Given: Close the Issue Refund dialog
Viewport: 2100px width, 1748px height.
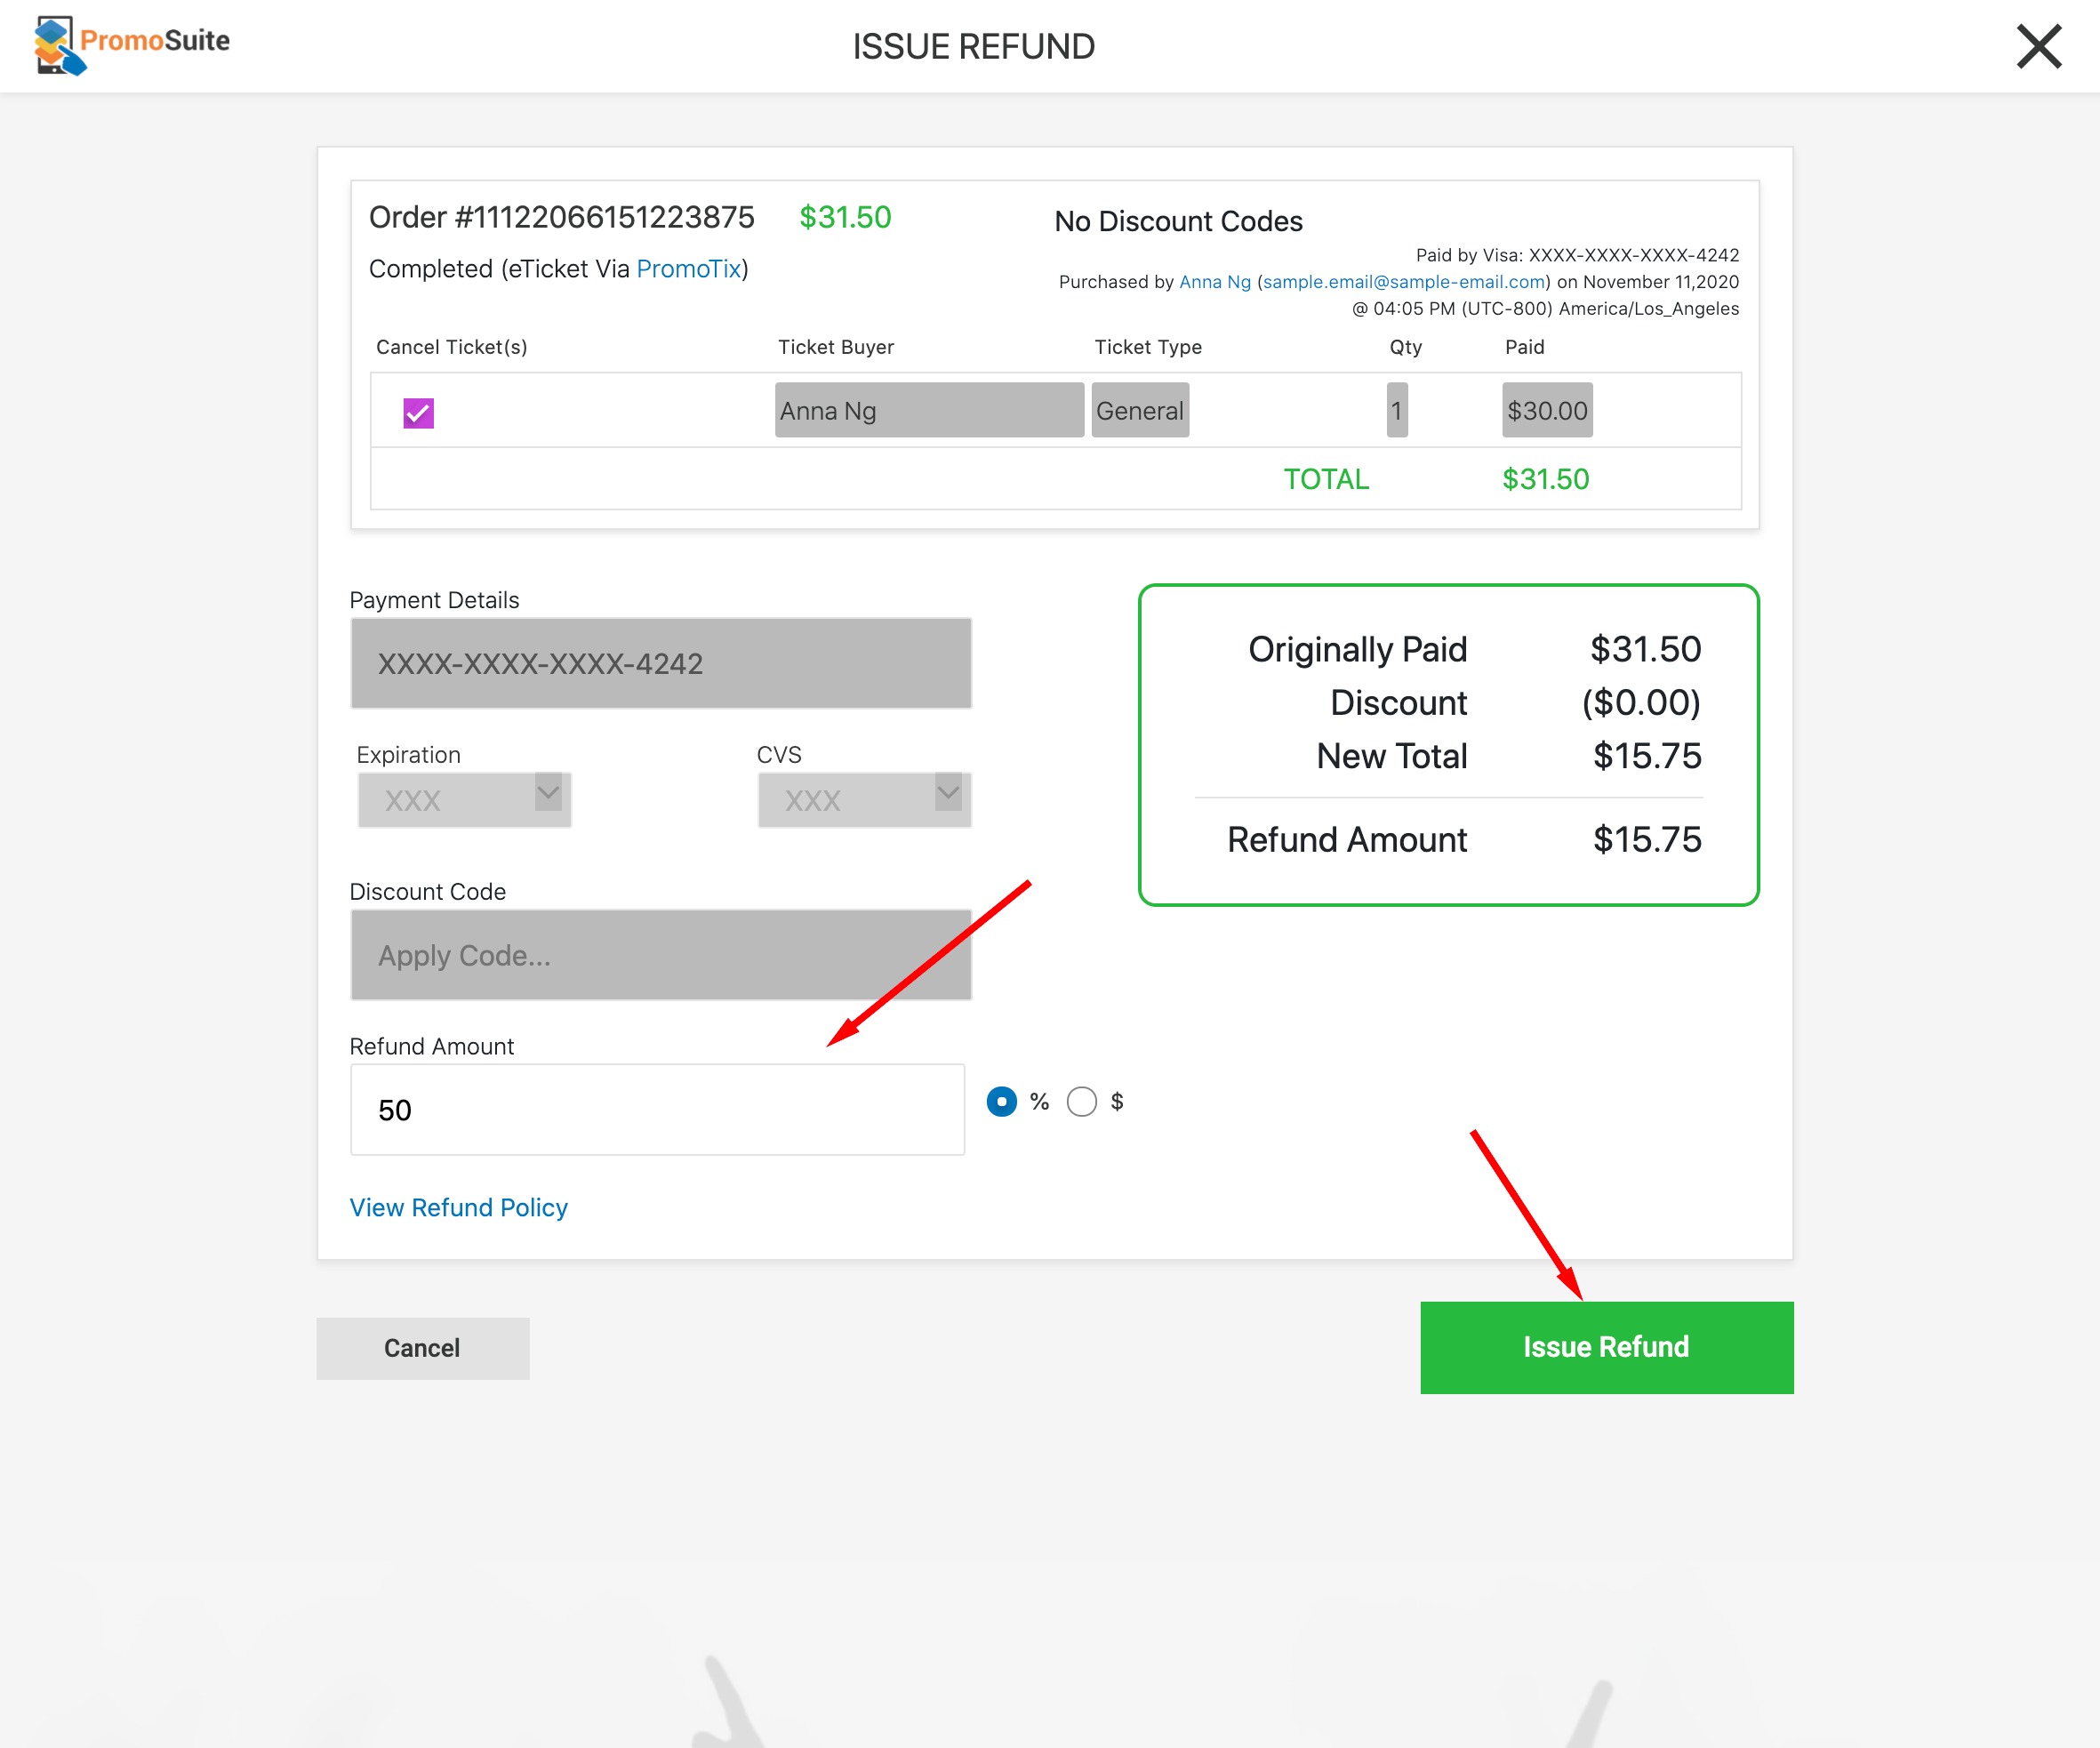Looking at the screenshot, I should [2038, 45].
